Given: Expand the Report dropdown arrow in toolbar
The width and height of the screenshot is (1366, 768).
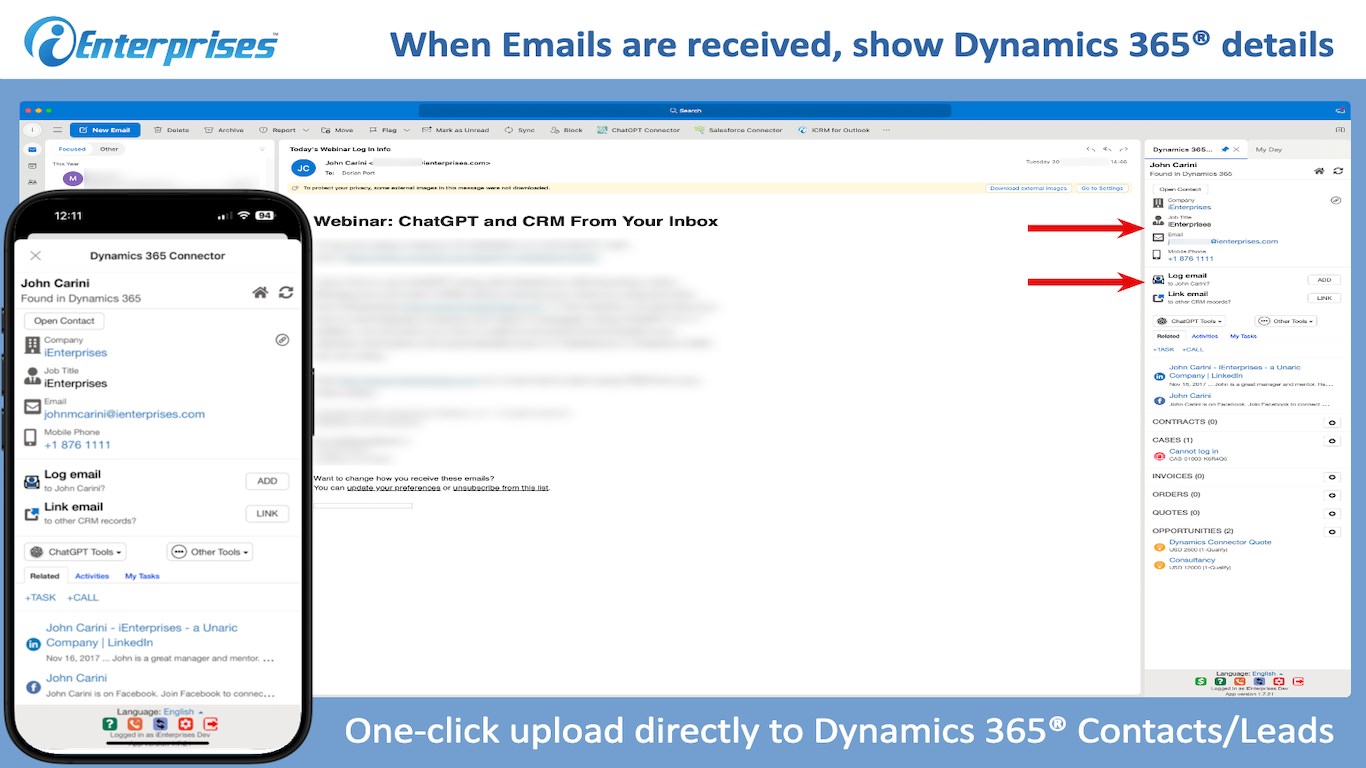Looking at the screenshot, I should coord(306,130).
